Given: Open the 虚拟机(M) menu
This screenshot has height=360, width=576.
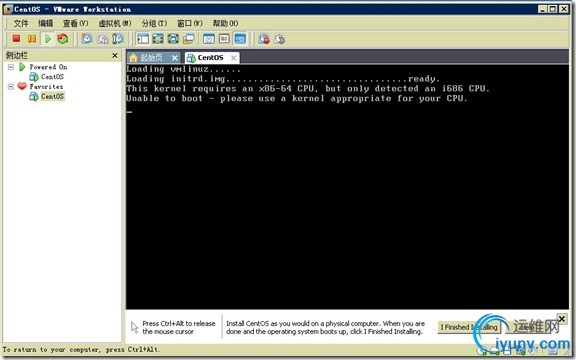Looking at the screenshot, I should (115, 23).
